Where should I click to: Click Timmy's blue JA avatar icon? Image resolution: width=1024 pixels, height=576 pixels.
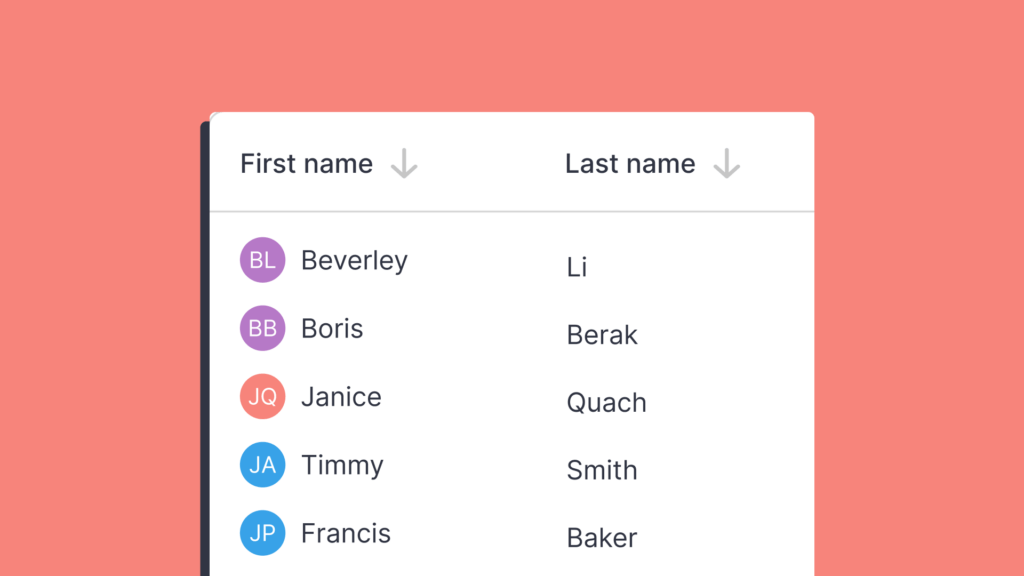[262, 464]
